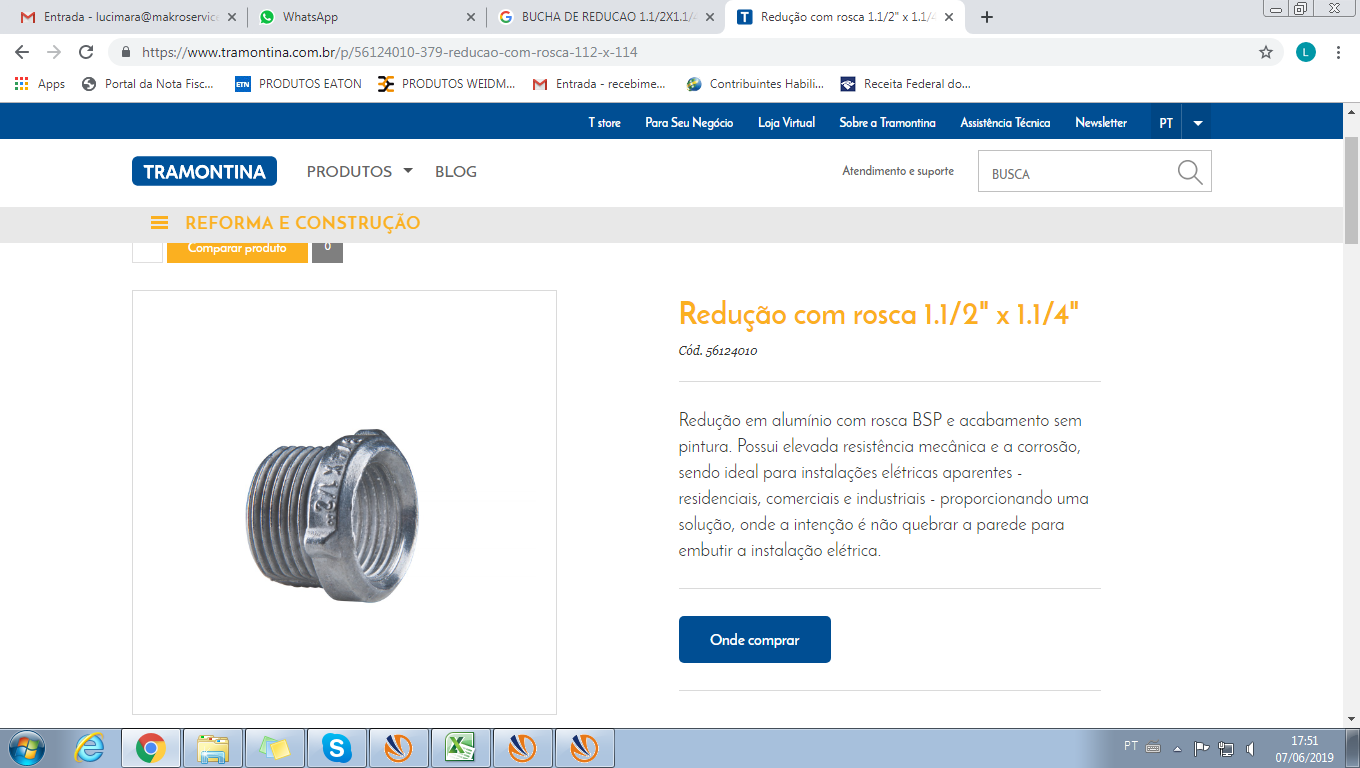This screenshot has width=1360, height=768.
Task: Open the Apps grid in bookmarks bar
Action: click(x=40, y=84)
